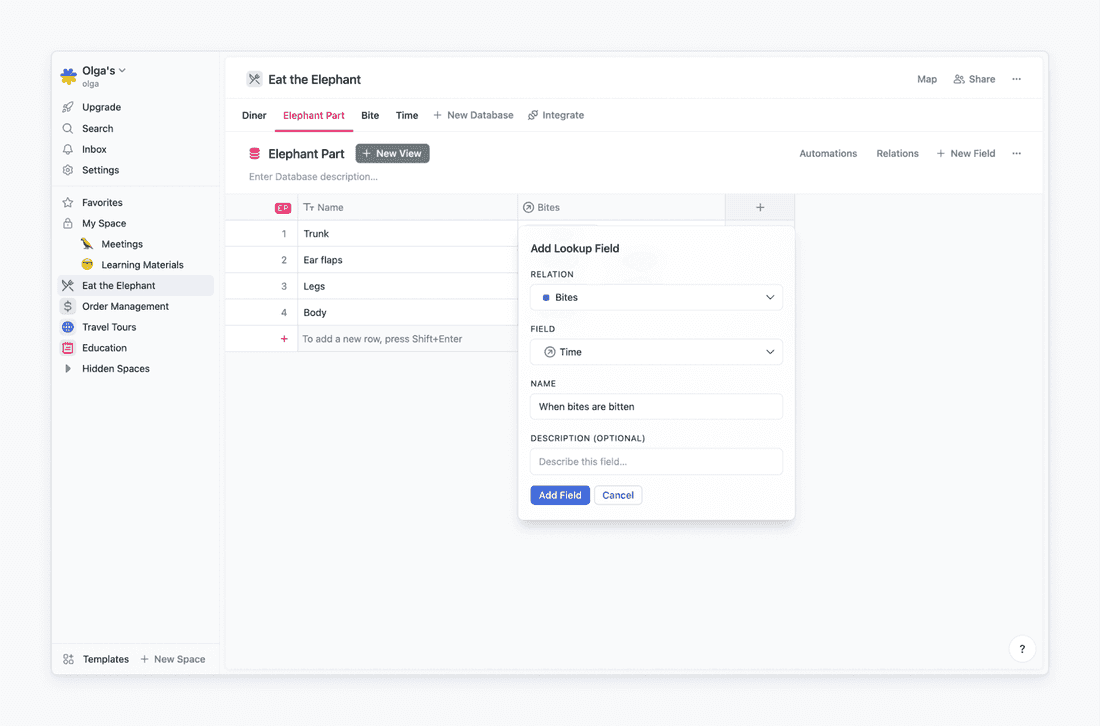Switch to the Bite tab
This screenshot has width=1100, height=726.
click(370, 115)
